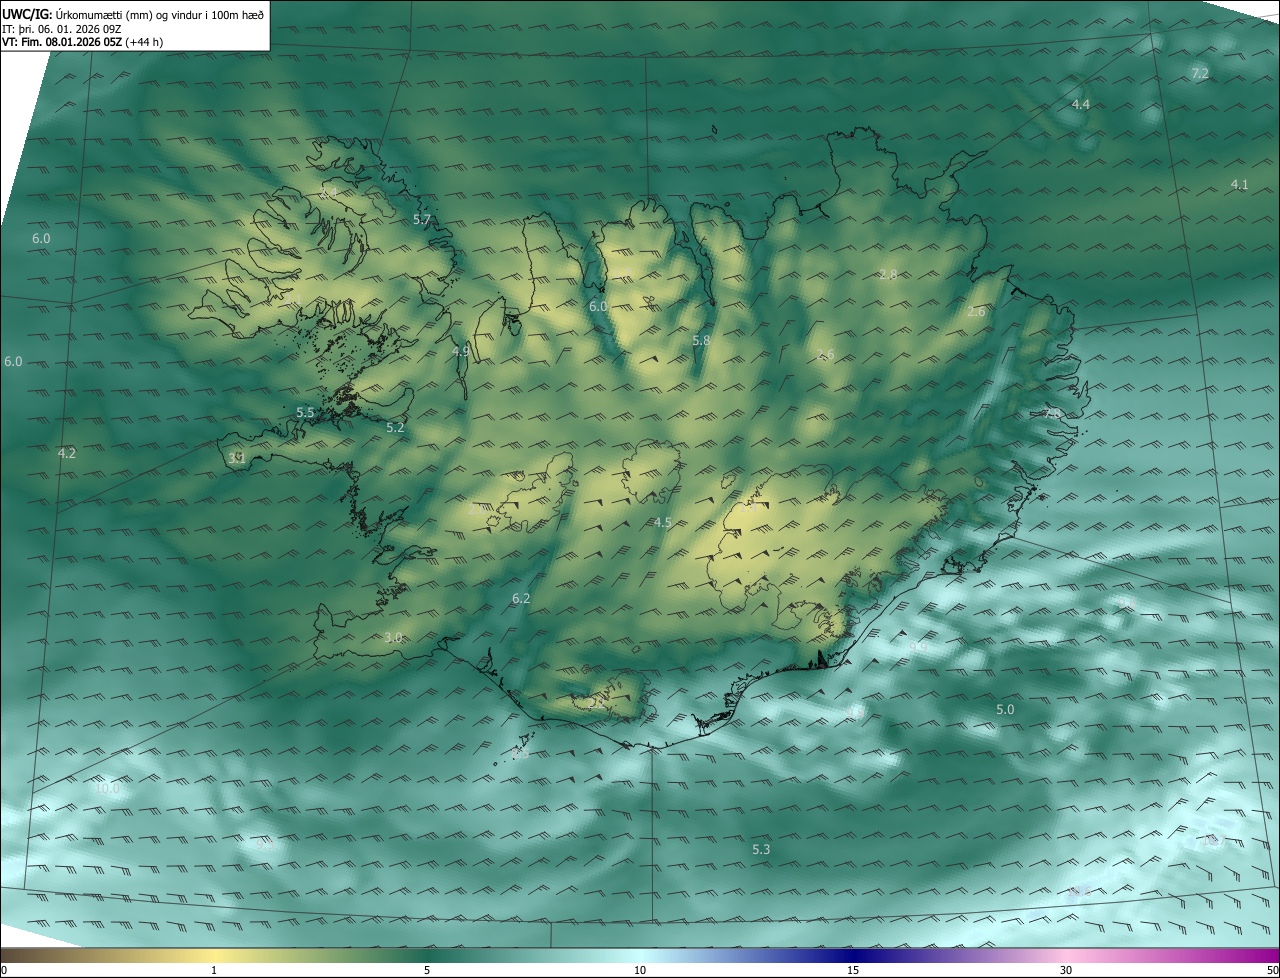The height and width of the screenshot is (978, 1280).
Task: Click the 7.2 value label in northeast
Action: [1200, 74]
